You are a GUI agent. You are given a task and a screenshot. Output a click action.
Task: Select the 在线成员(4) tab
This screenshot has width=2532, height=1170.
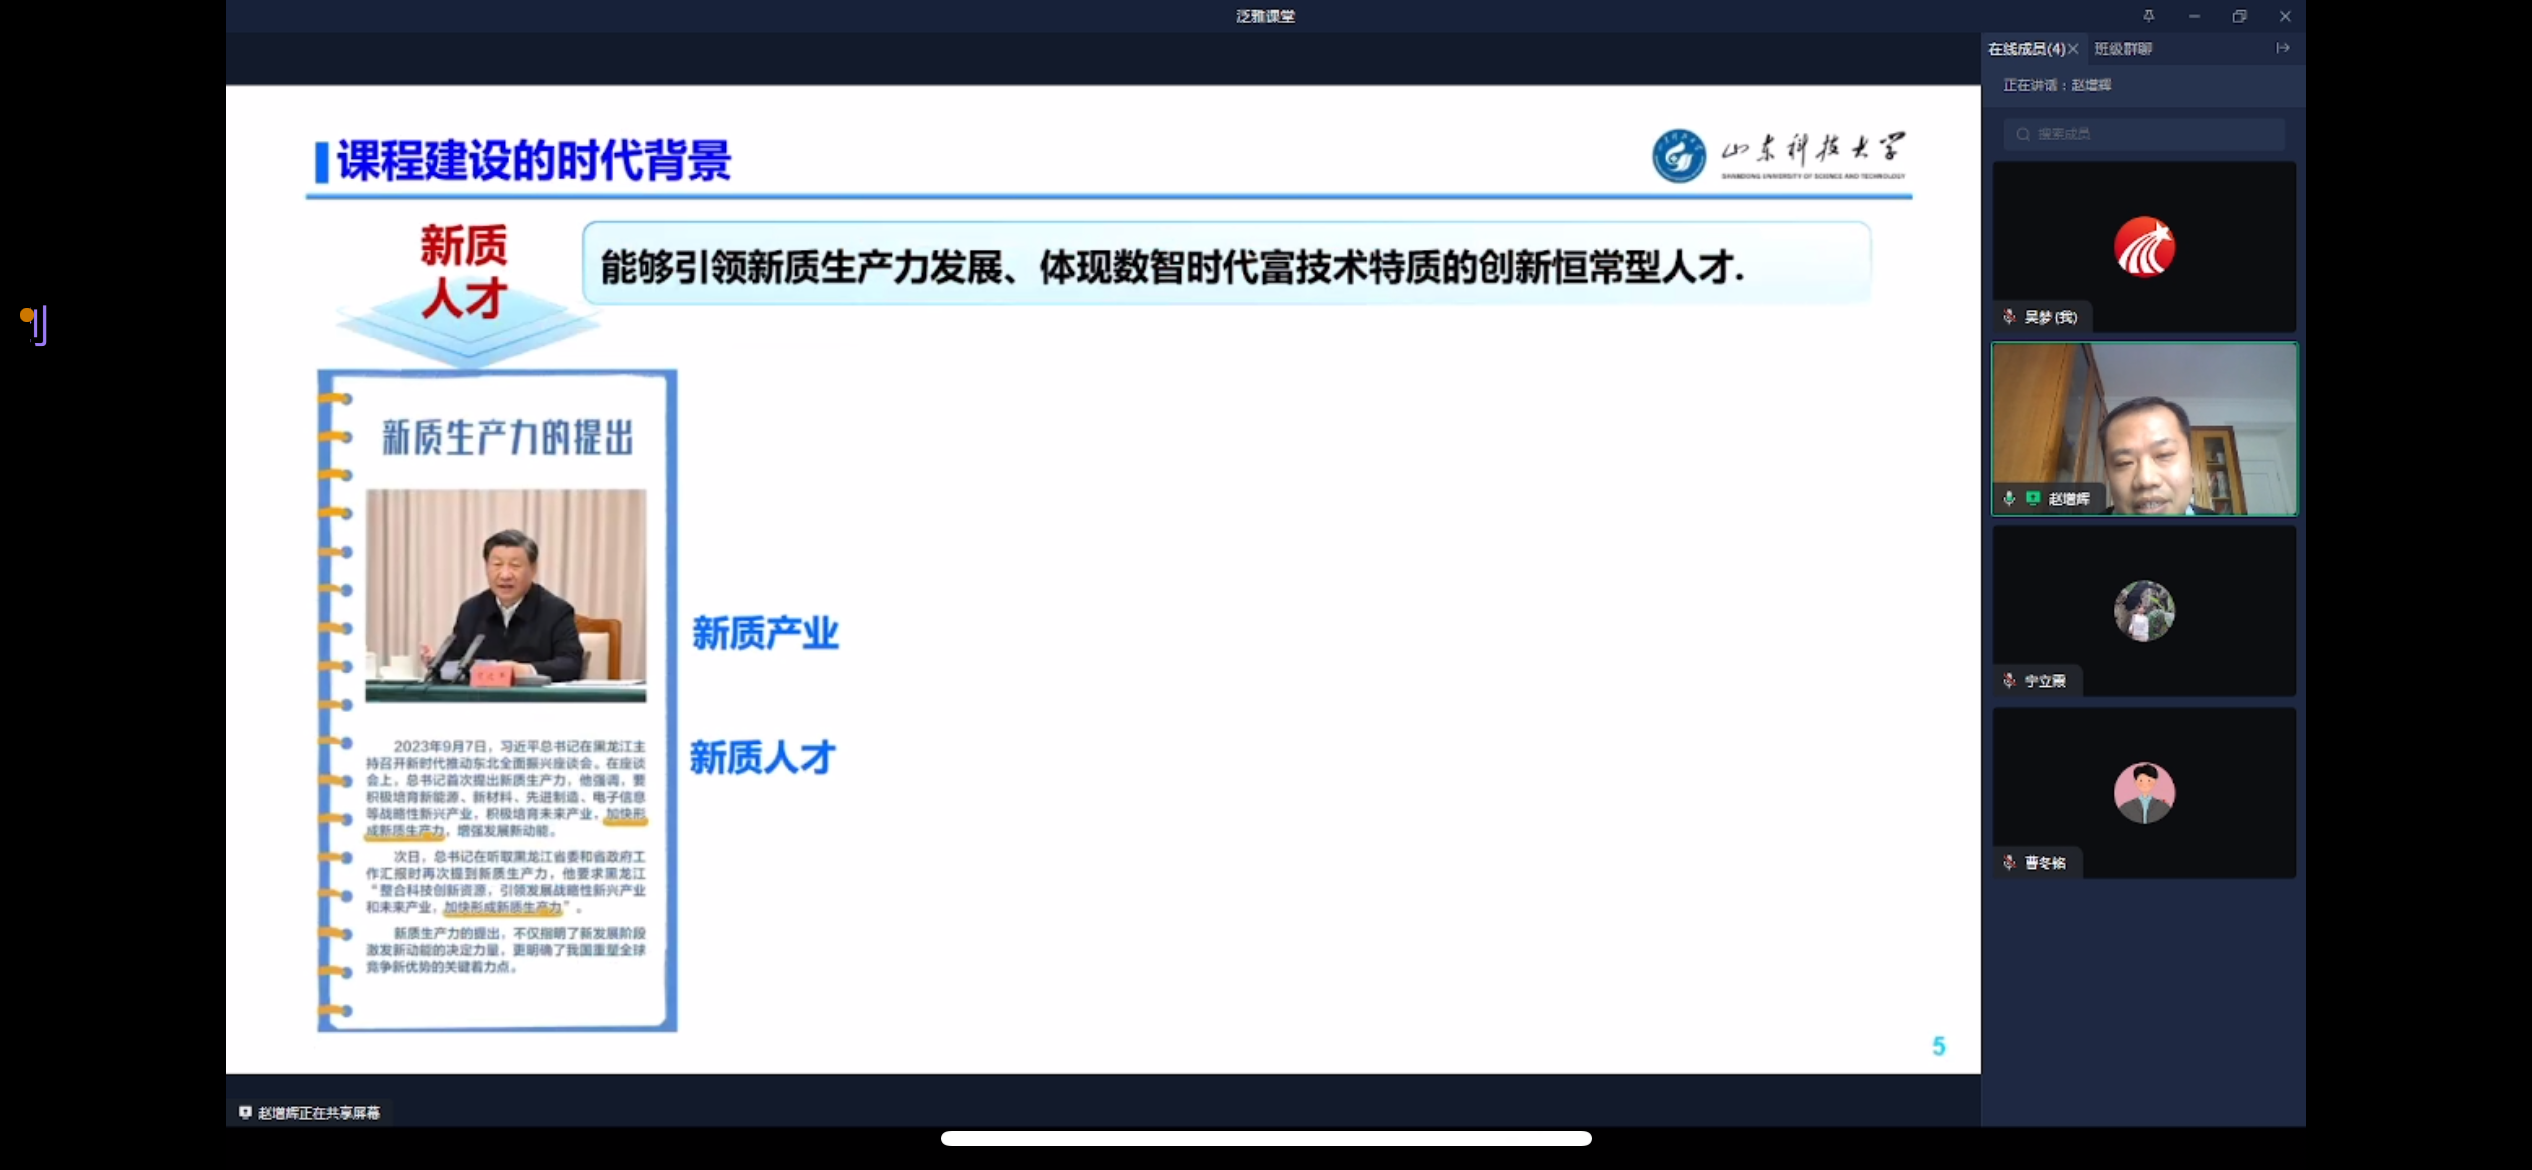point(2026,49)
